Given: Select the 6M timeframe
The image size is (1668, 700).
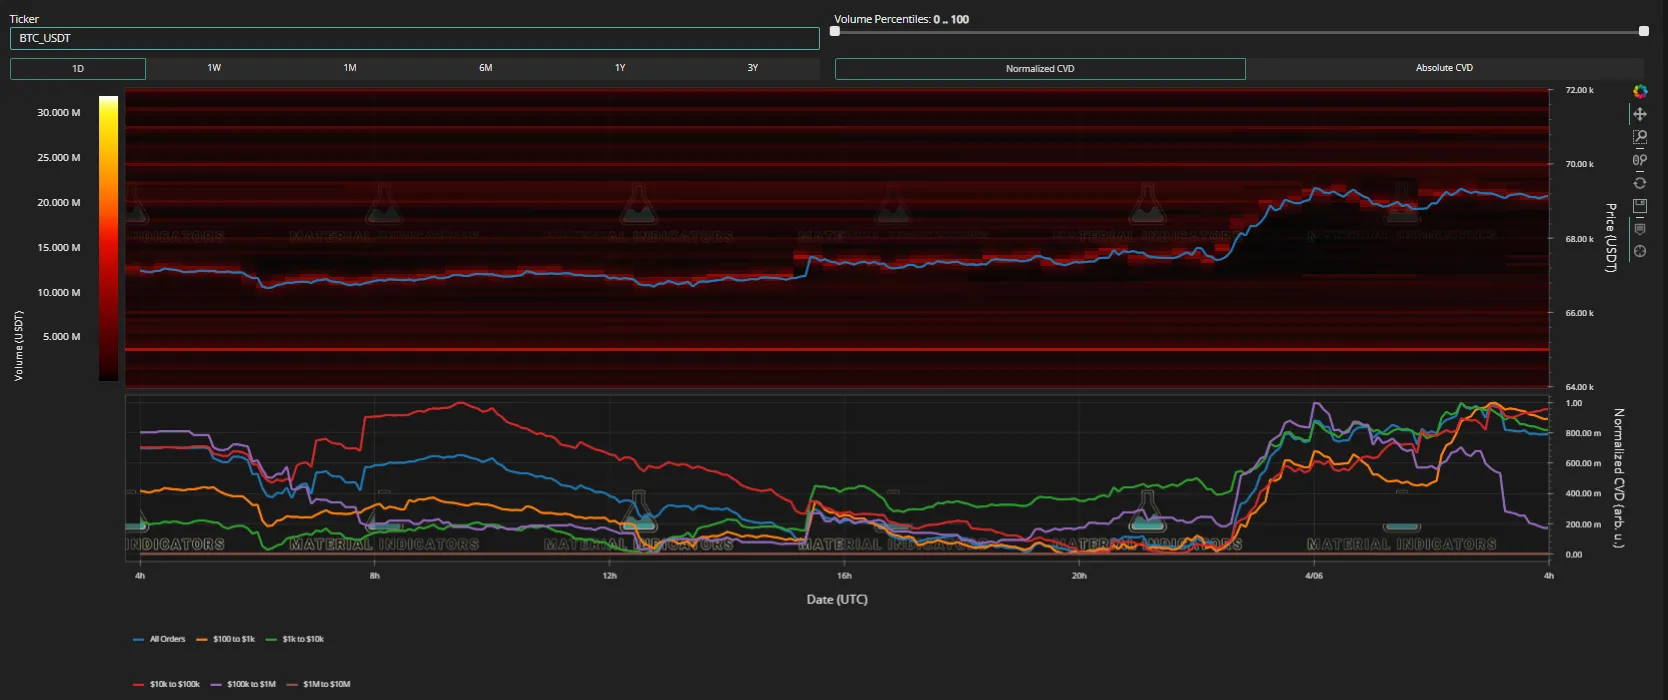Looking at the screenshot, I should (x=485, y=68).
